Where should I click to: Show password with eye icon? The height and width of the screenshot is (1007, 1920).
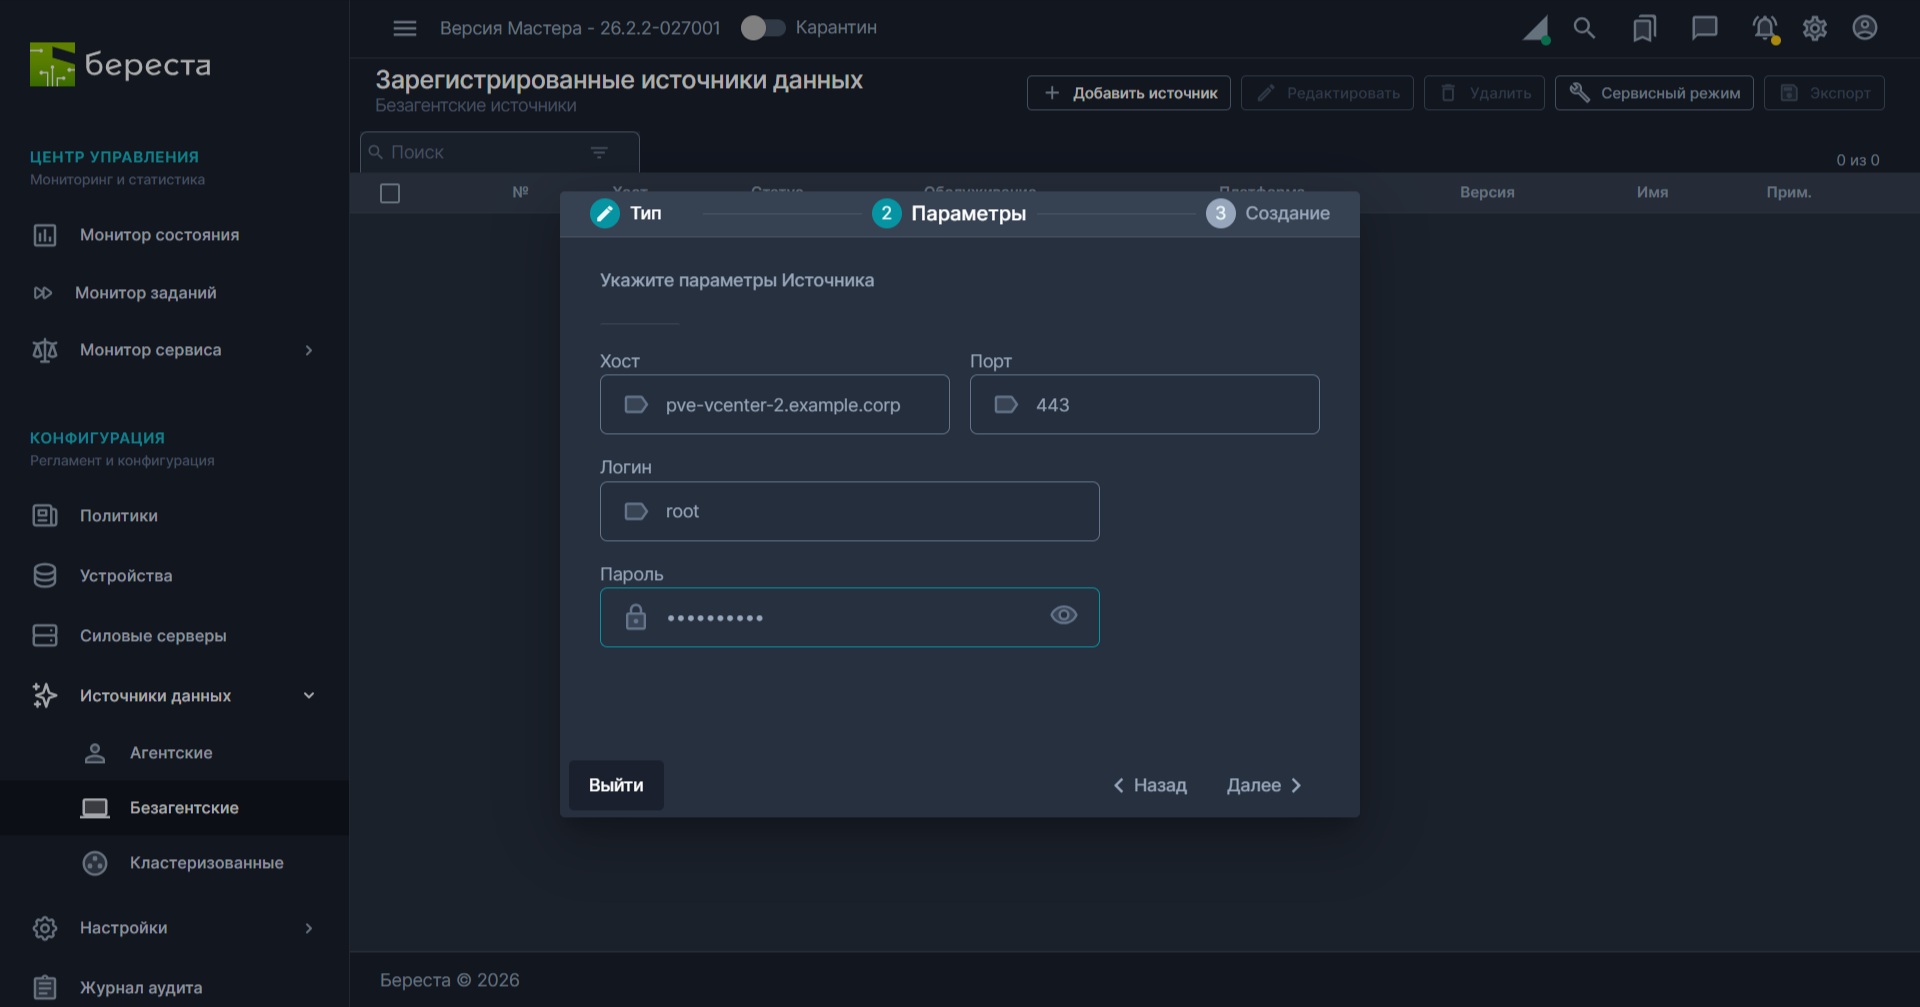pyautogui.click(x=1064, y=615)
